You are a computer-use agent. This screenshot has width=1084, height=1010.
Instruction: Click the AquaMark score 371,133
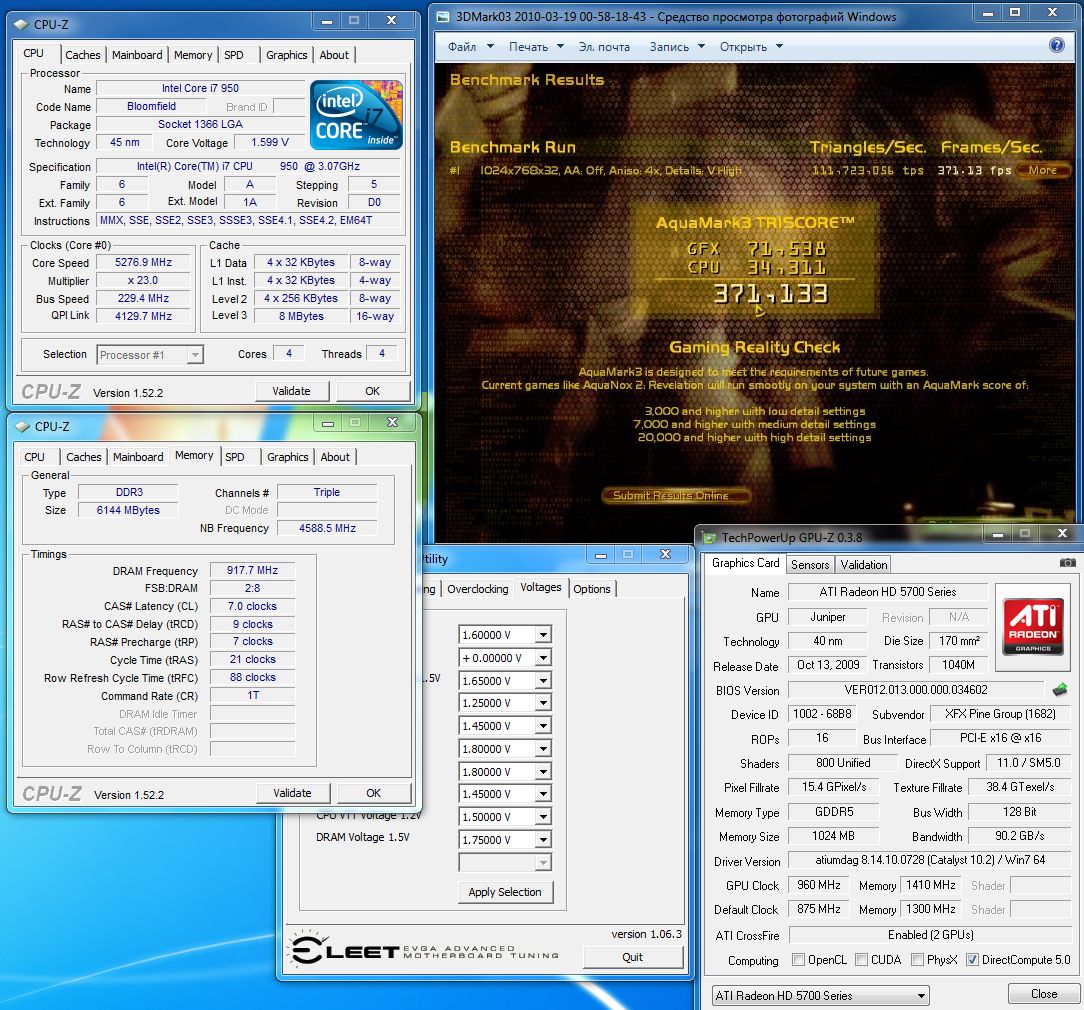tap(771, 294)
